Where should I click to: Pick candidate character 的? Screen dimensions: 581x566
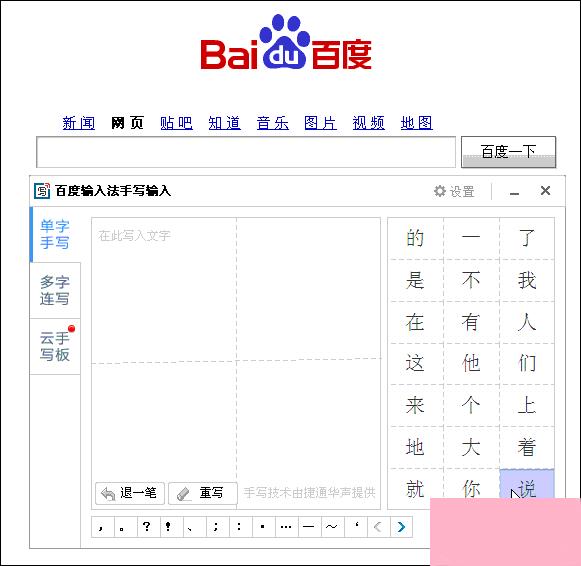[x=415, y=238]
